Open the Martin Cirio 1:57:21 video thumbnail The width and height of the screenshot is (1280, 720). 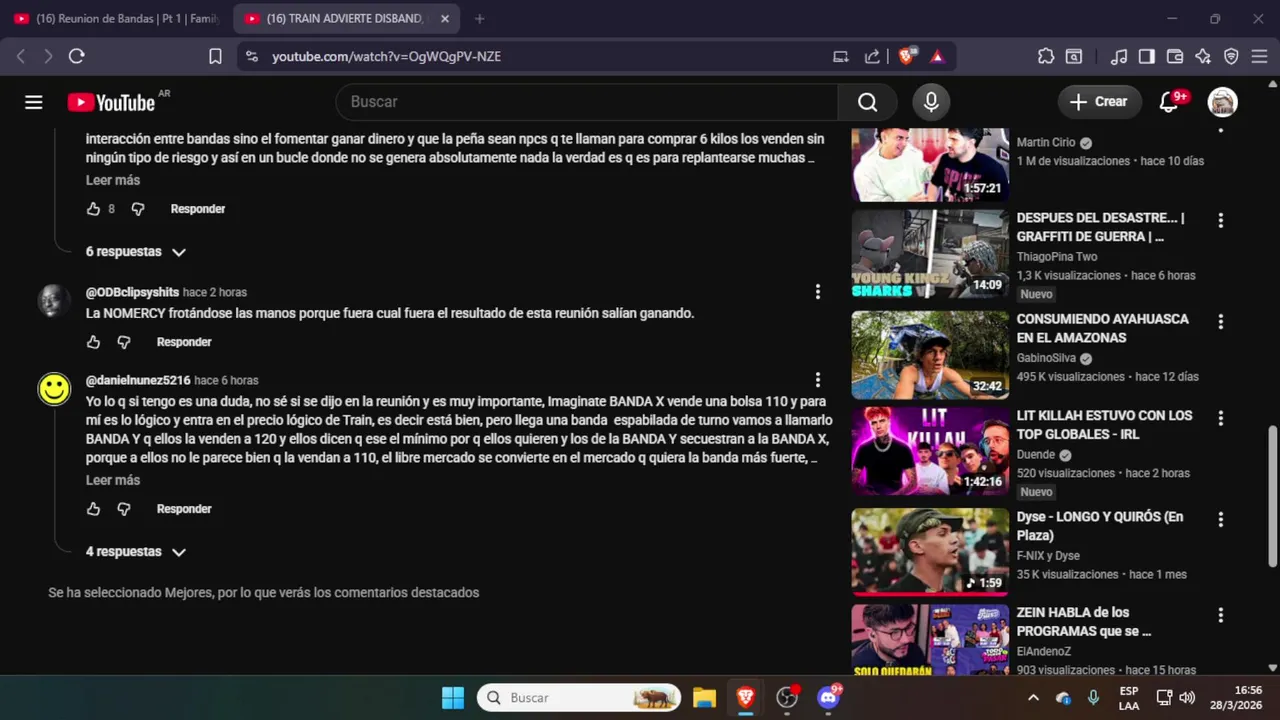930,164
